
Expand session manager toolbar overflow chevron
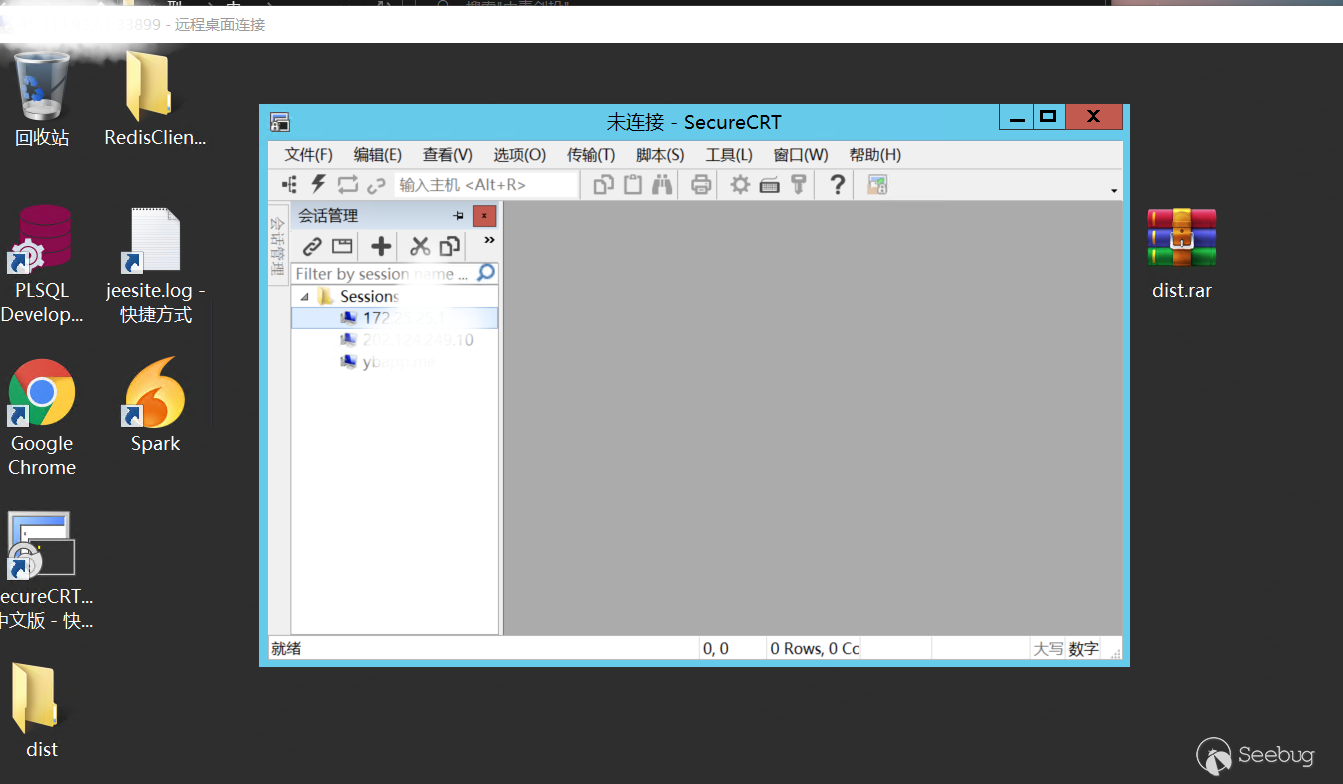(x=489, y=240)
